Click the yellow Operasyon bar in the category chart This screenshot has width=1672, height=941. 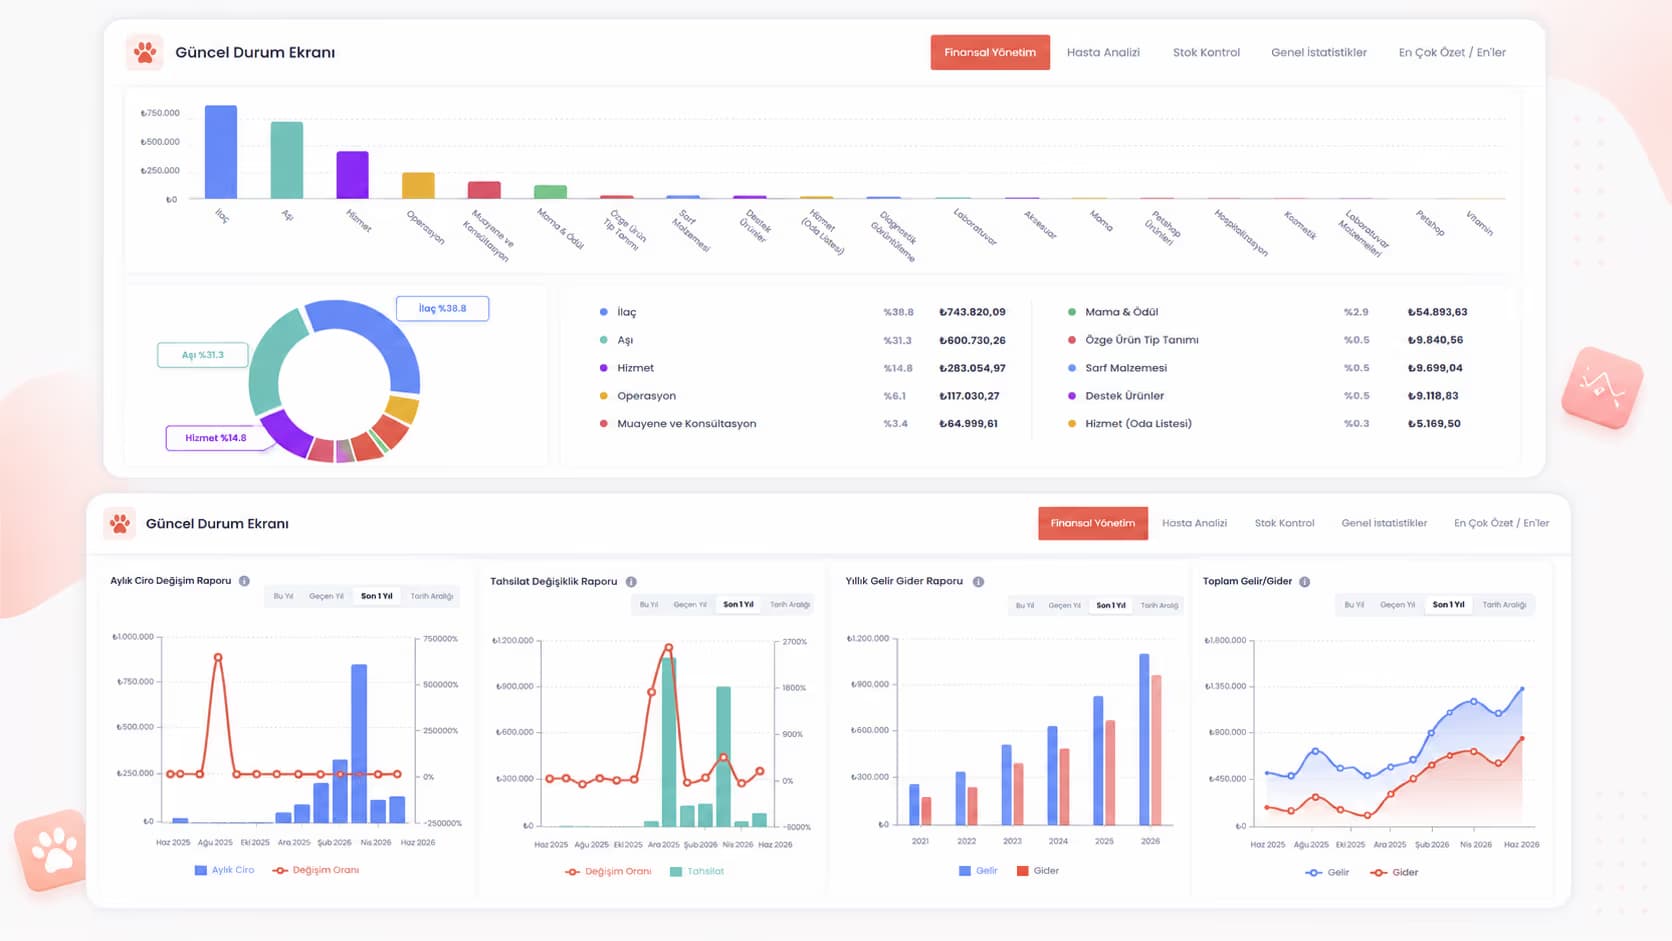click(x=418, y=186)
